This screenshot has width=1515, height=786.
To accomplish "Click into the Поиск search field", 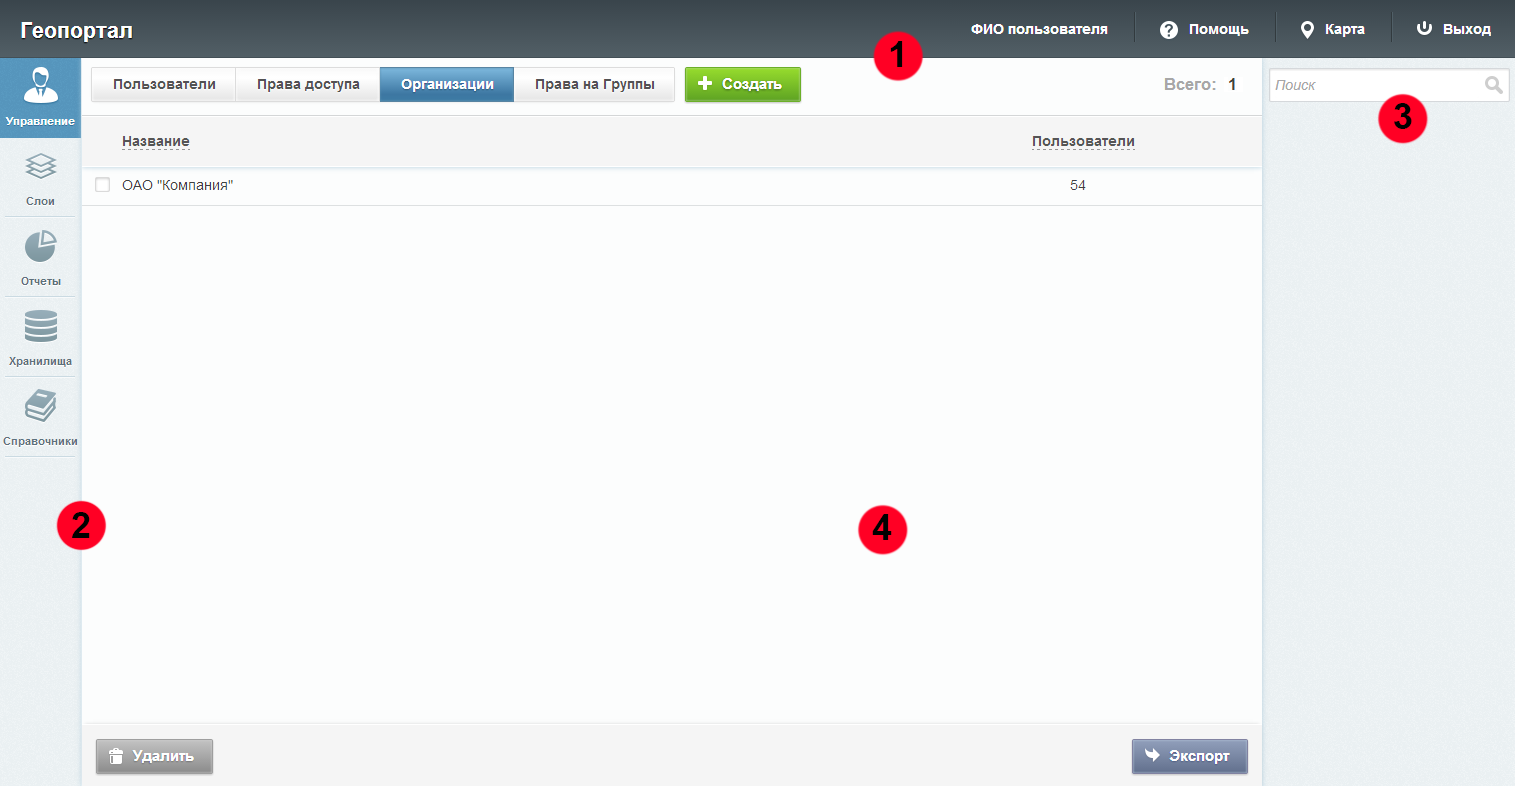I will coord(1375,85).
